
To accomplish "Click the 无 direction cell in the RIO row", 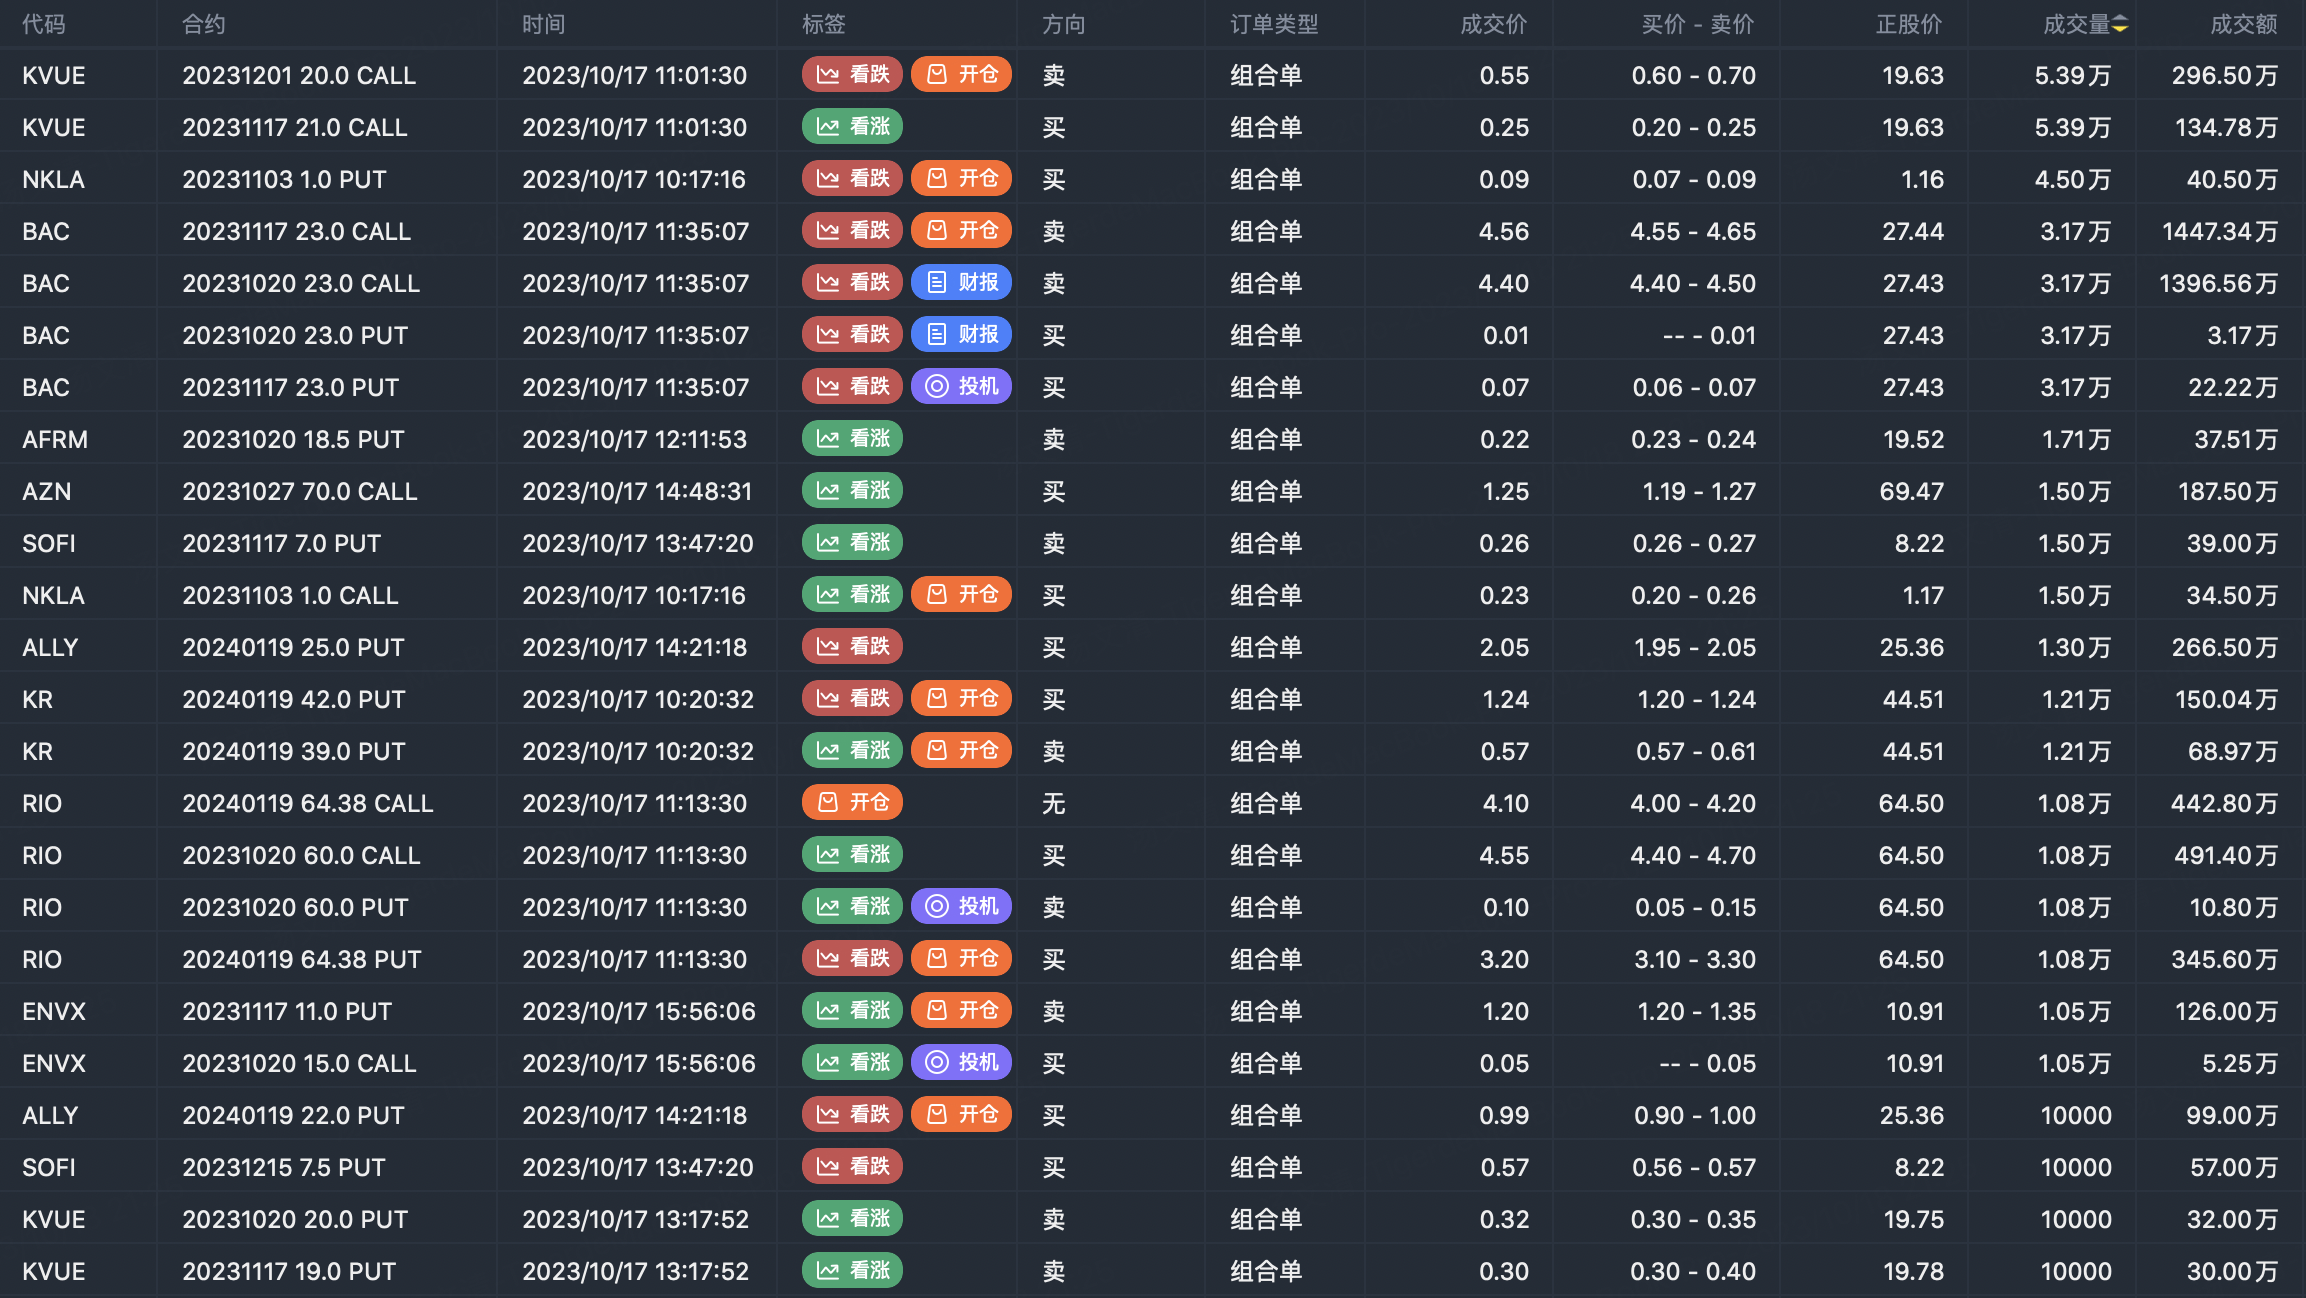I will coord(1054,803).
